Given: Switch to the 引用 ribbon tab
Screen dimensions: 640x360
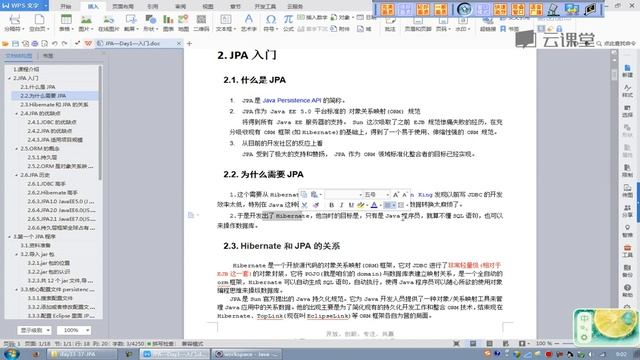Looking at the screenshot, I should [x=153, y=7].
